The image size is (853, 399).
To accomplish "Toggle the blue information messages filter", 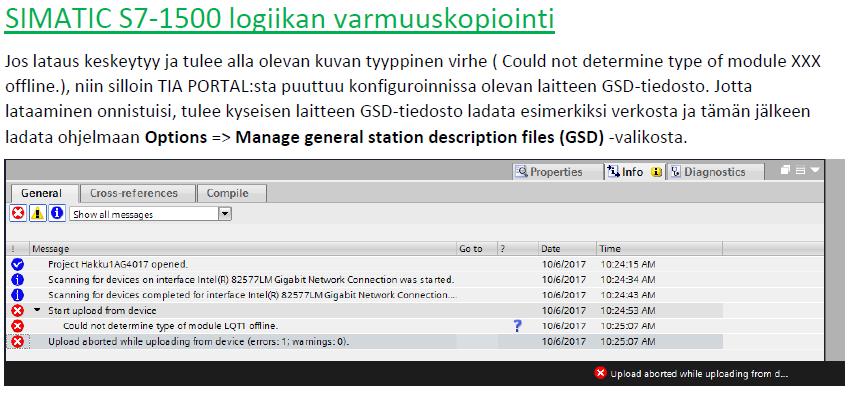I will coord(57,213).
